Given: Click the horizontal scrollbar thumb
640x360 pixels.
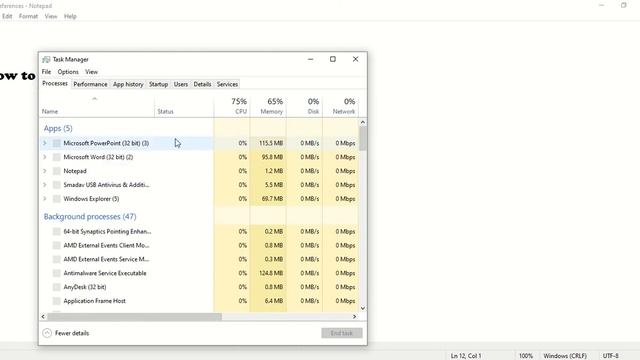Looking at the screenshot, I should 135,316.
